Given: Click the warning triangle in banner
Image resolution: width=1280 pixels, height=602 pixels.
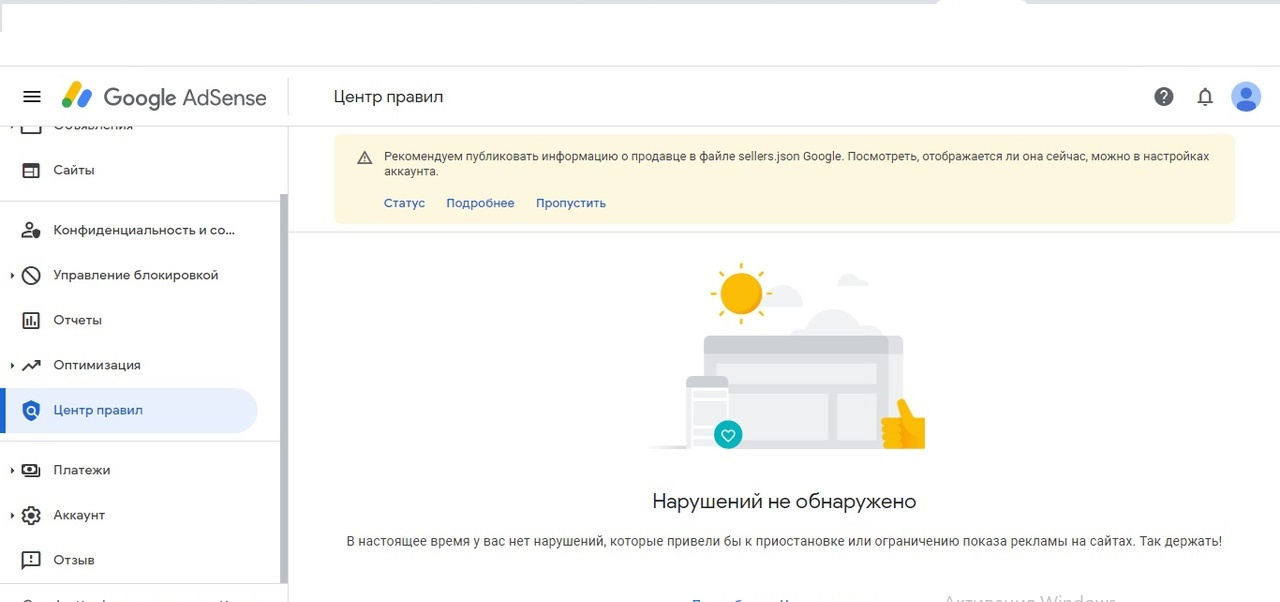Looking at the screenshot, I should pyautogui.click(x=364, y=158).
